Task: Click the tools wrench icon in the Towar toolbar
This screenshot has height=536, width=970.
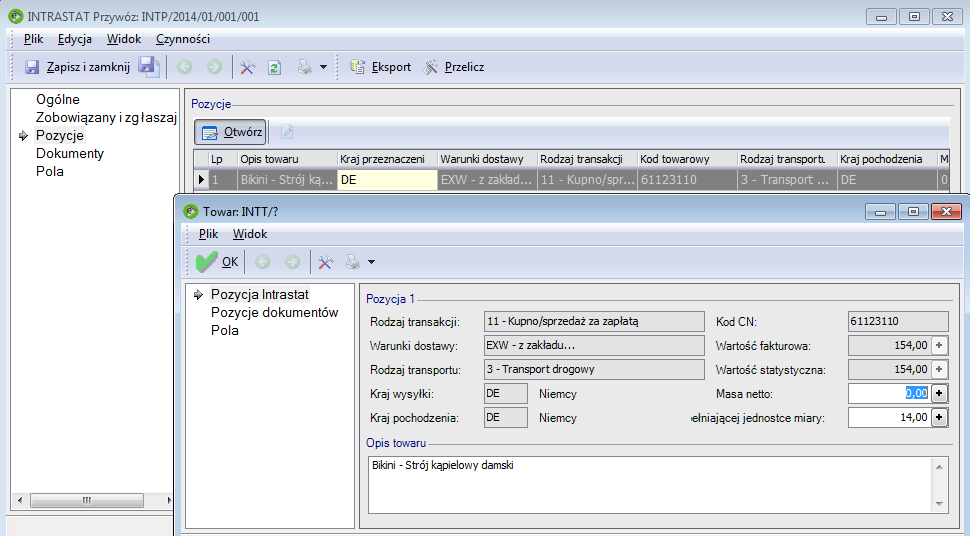Action: (326, 262)
